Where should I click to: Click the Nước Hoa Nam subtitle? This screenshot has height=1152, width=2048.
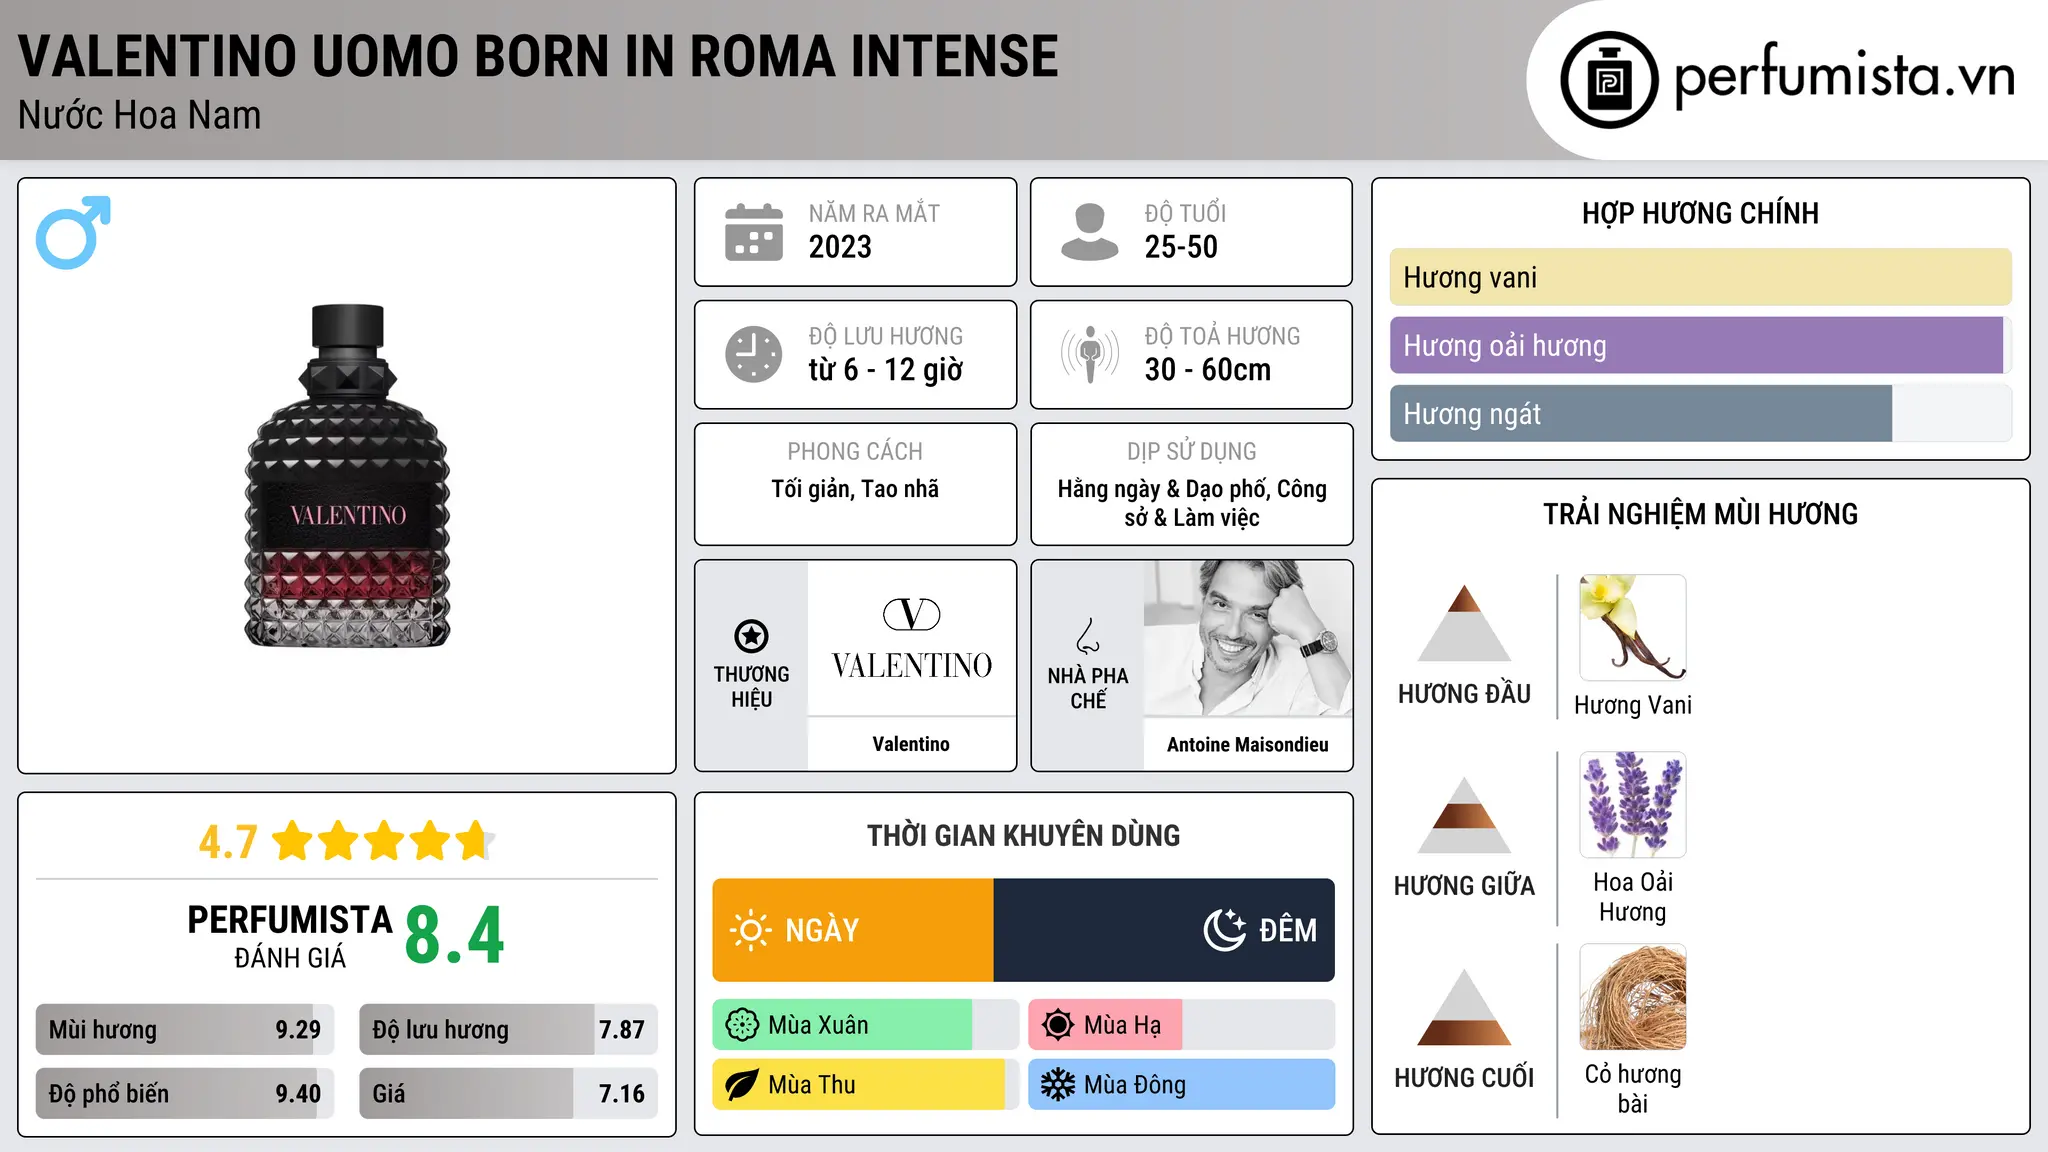pos(140,115)
